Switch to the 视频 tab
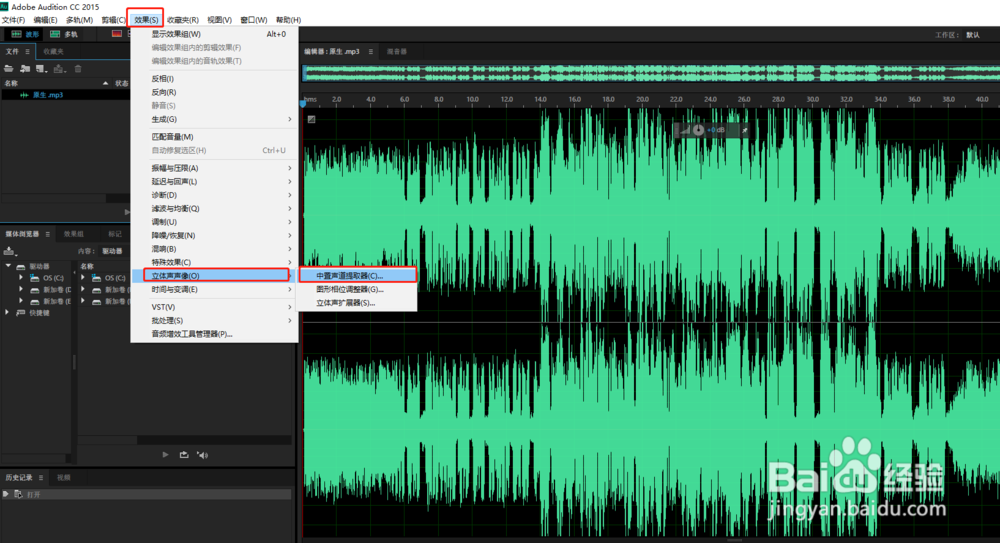The height and width of the screenshot is (543, 1000). pos(64,477)
